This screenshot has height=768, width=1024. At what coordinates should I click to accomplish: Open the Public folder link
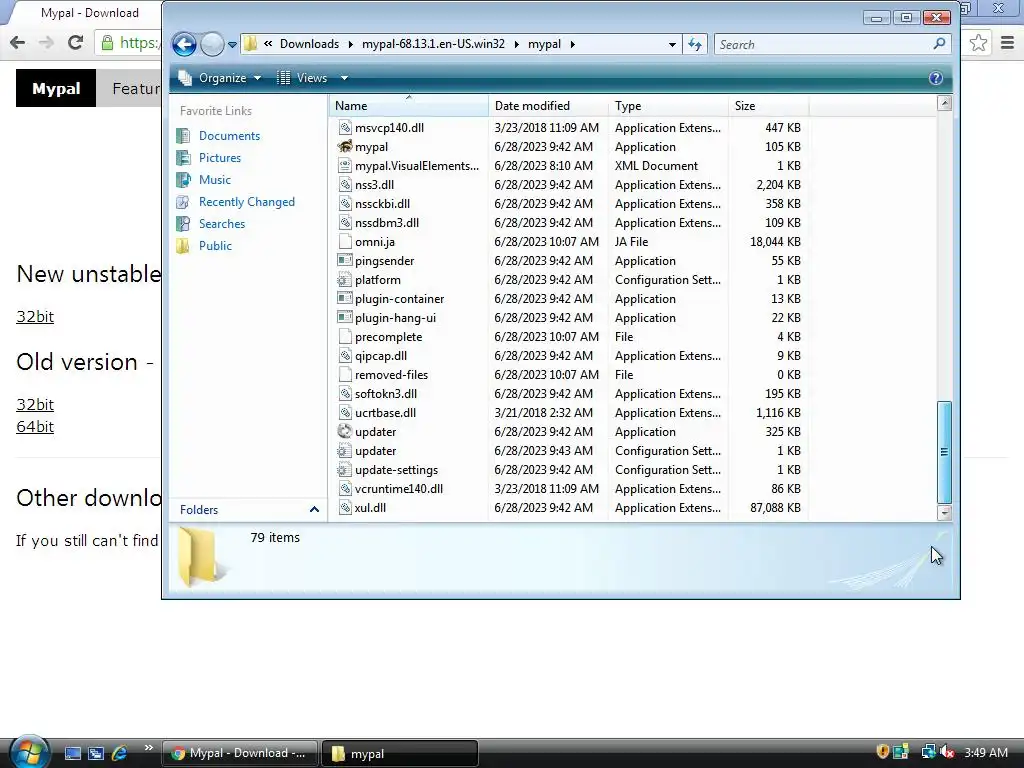tap(216, 246)
